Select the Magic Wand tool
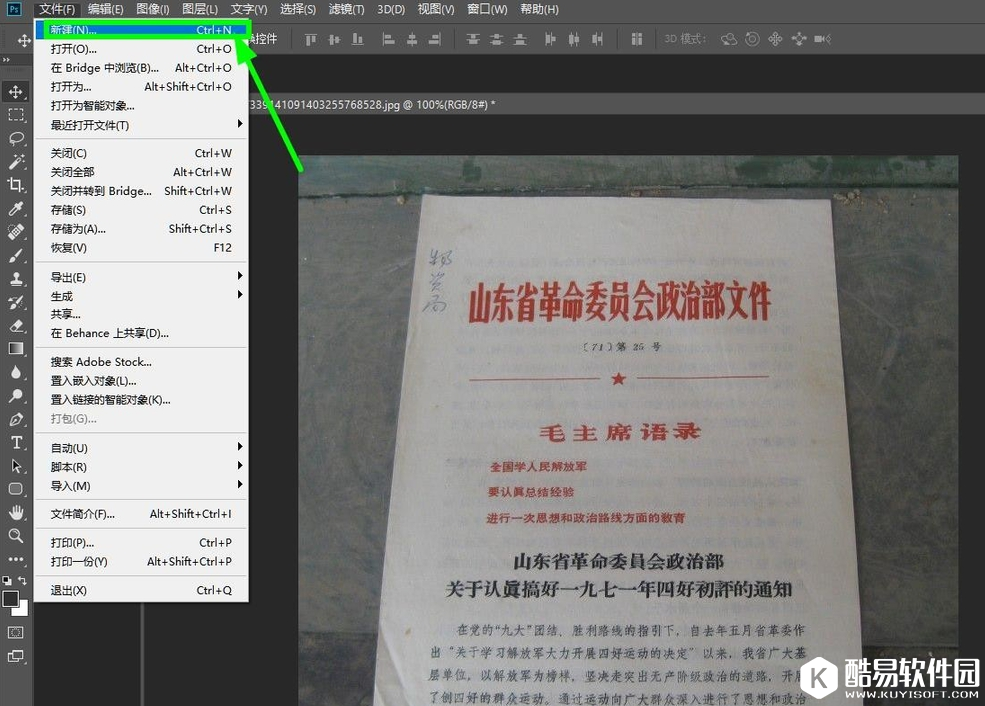The width and height of the screenshot is (985, 706). pos(16,161)
